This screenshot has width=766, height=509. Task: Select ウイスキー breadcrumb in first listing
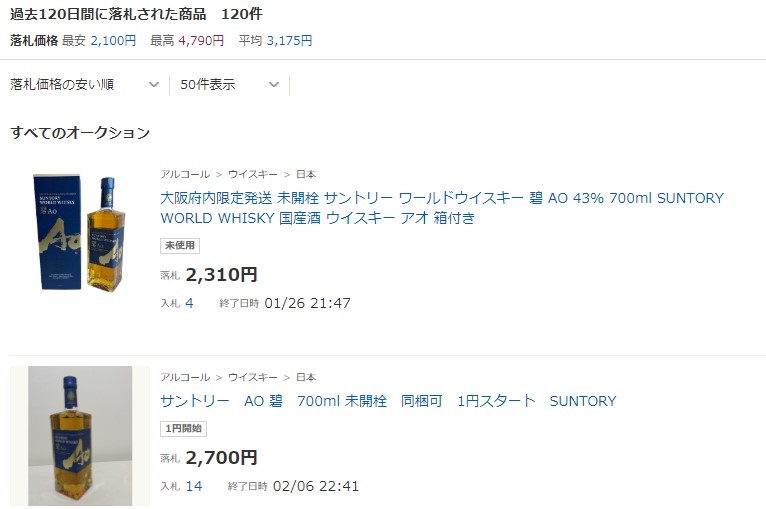(253, 174)
